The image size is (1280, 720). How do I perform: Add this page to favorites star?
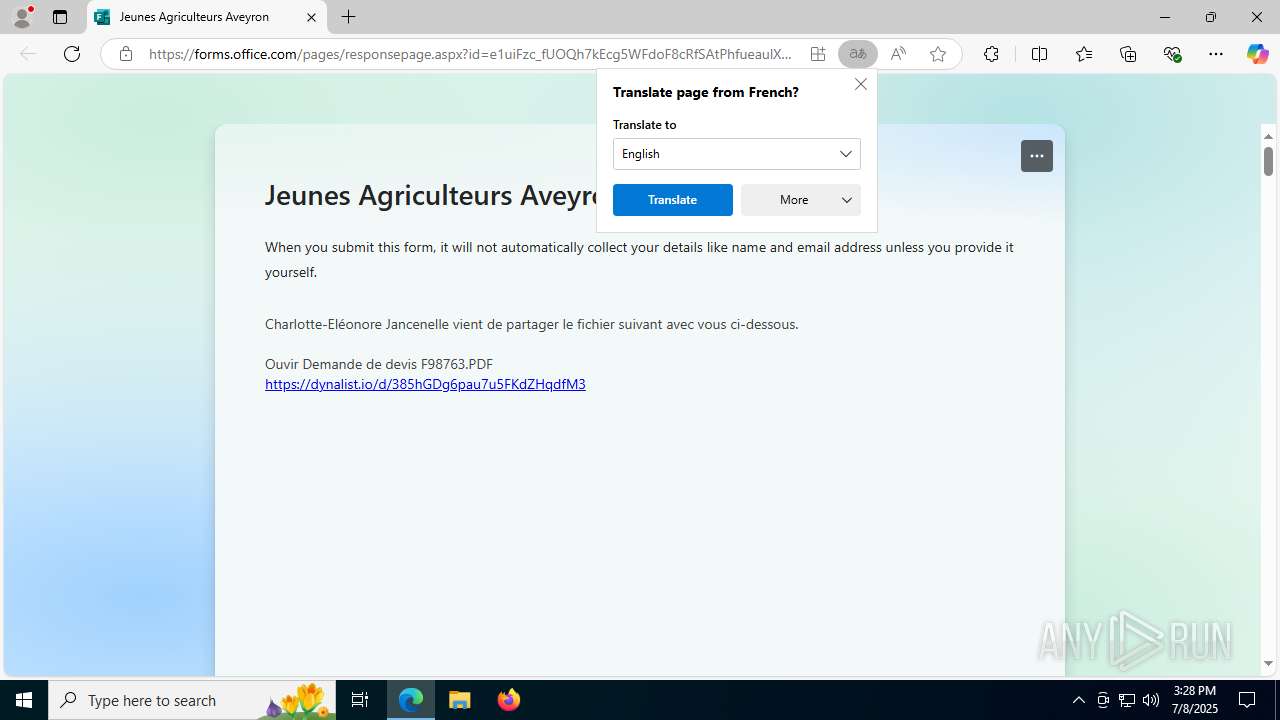tap(938, 54)
